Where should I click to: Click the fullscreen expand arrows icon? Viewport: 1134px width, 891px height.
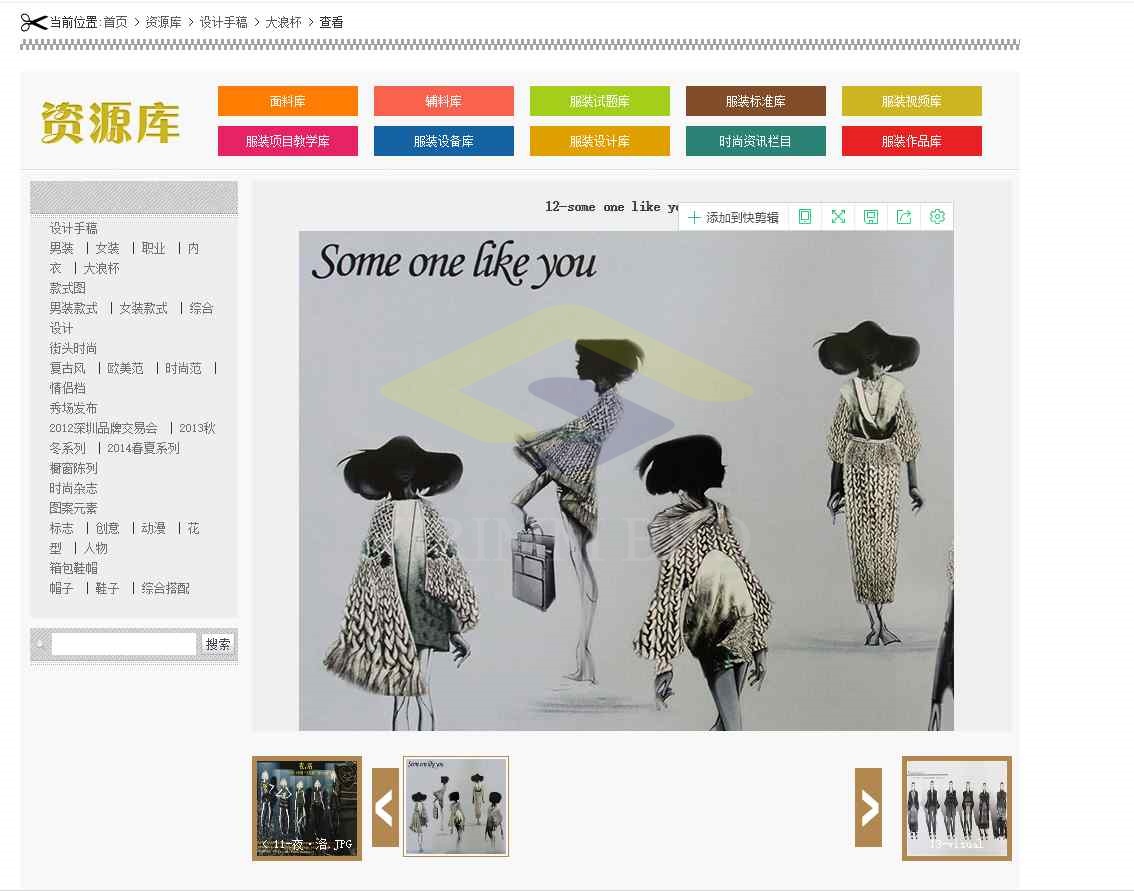[838, 217]
